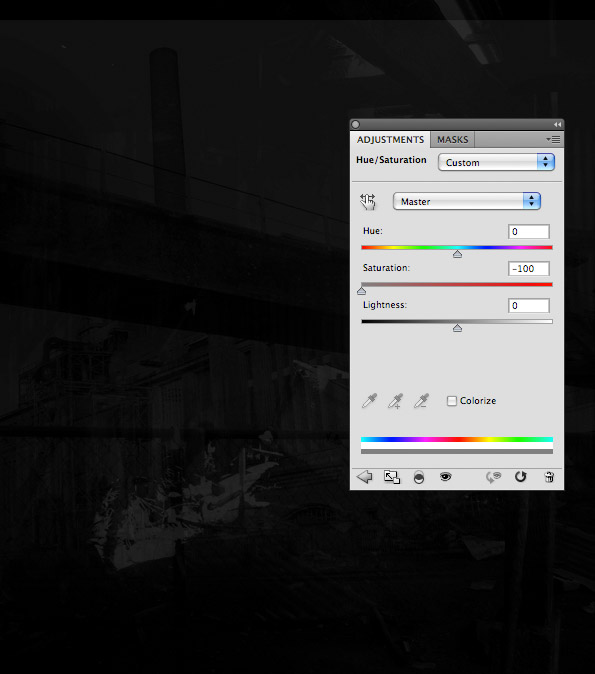Click the 'Saturation:' label
Screen dimensions: 595x674
click(386, 268)
